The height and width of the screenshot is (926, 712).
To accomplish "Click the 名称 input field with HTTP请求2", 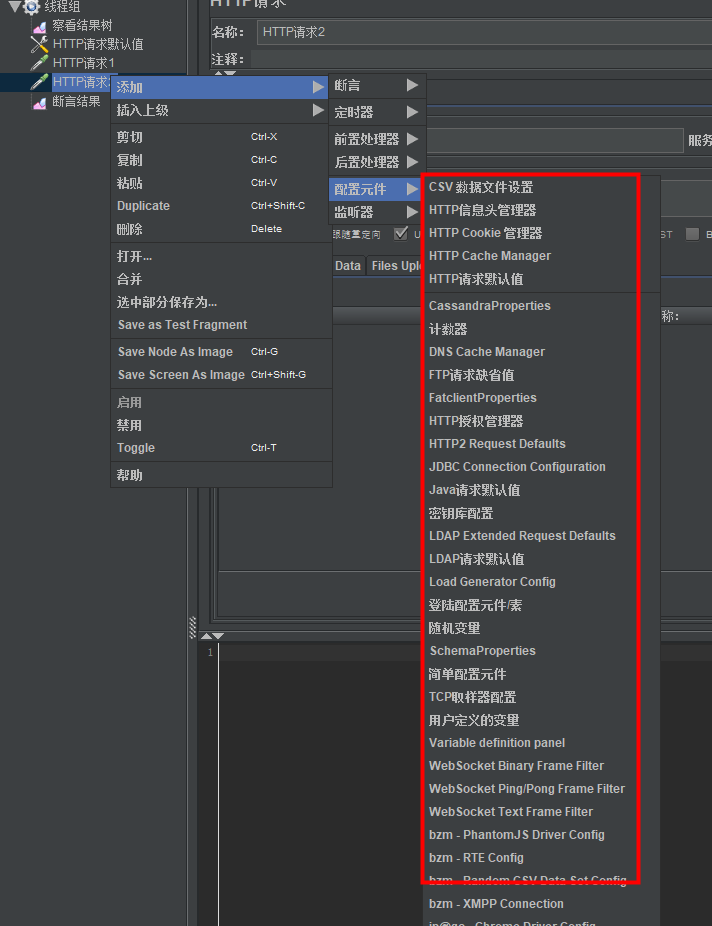I will pos(484,32).
